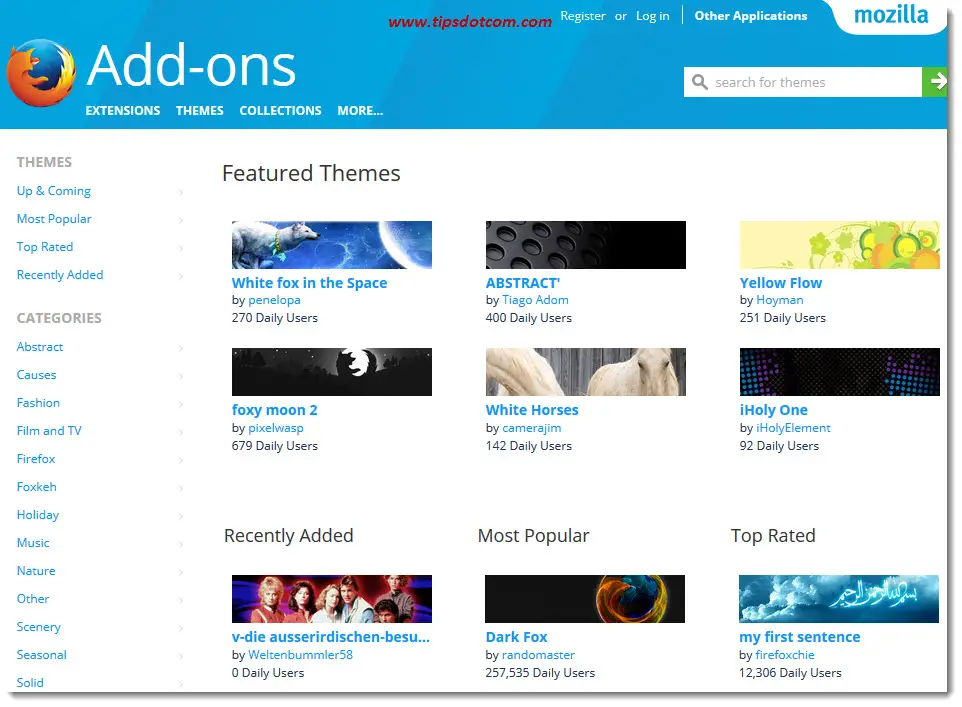Open the Other Applications menu

(751, 16)
